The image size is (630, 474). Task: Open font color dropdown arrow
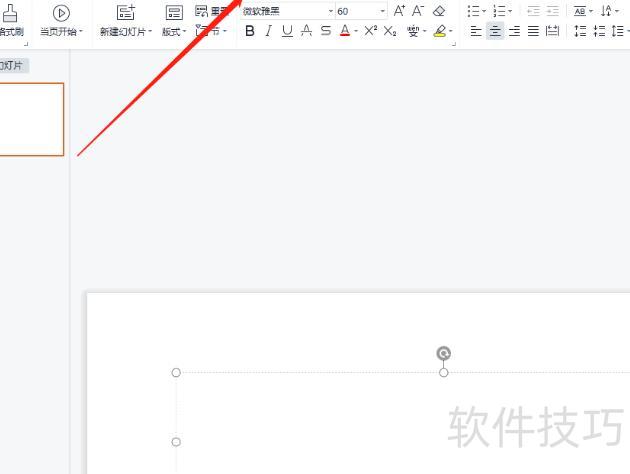[356, 31]
